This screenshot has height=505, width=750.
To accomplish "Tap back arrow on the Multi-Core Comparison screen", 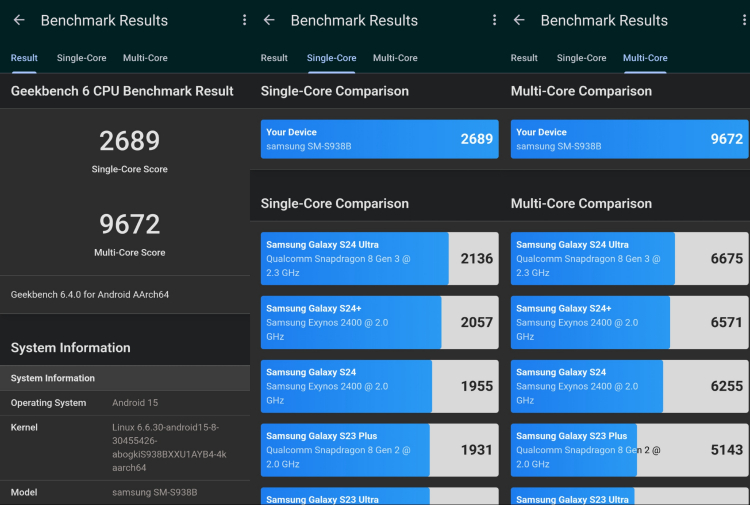I will (x=518, y=20).
